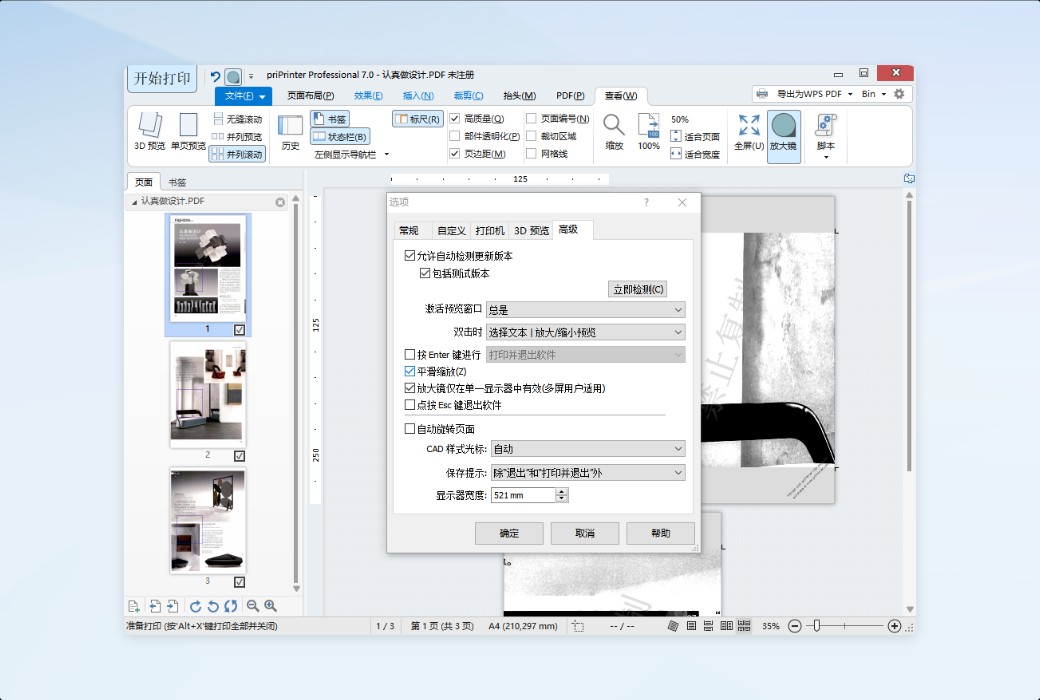The height and width of the screenshot is (700, 1040).
Task: Toggle 并列滚动 side-by-side scrolling
Action: click(237, 154)
